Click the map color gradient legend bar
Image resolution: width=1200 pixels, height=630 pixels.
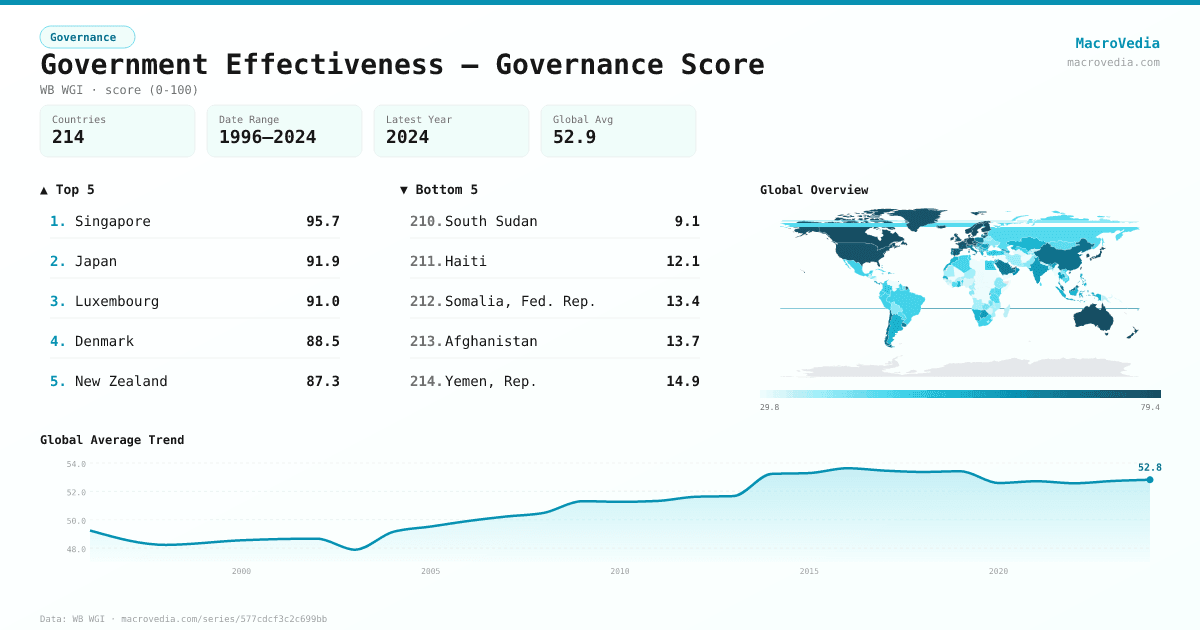[960, 394]
